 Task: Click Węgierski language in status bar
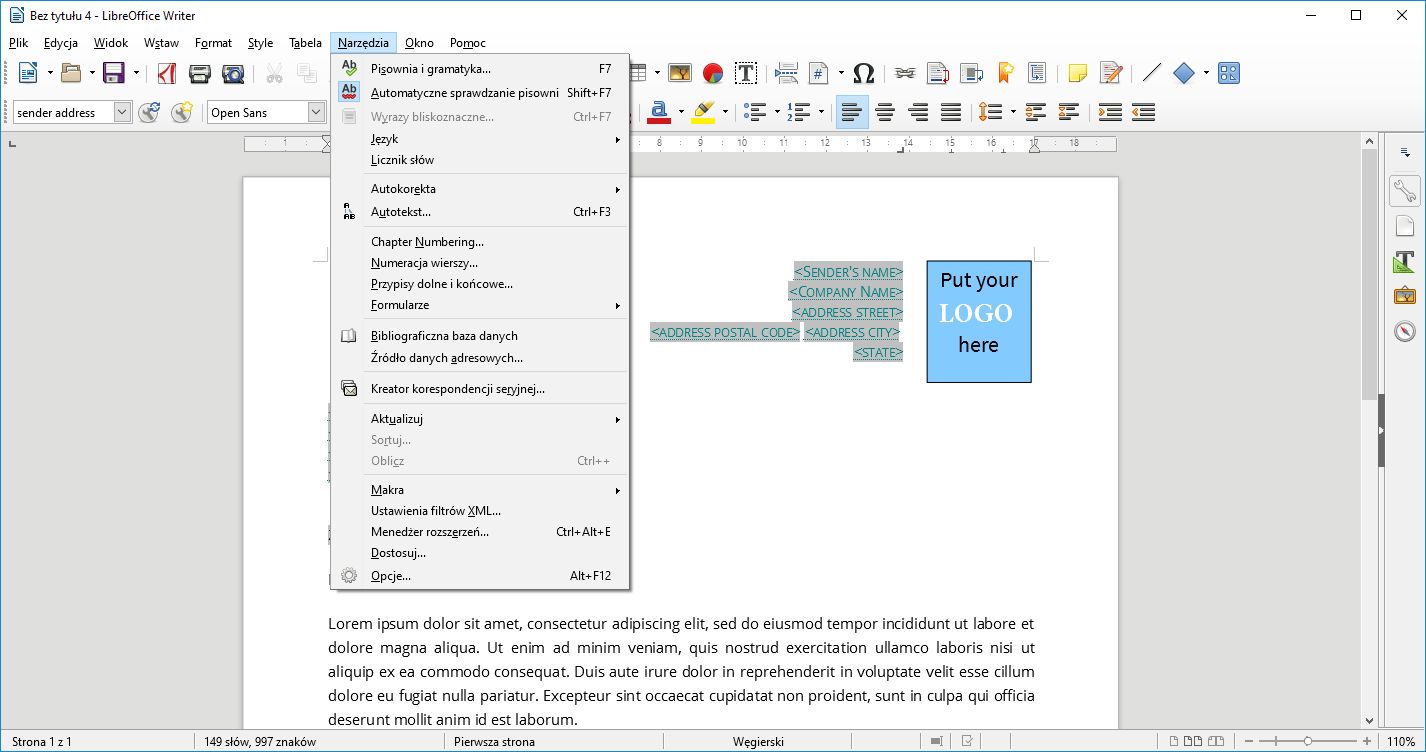coord(758,742)
